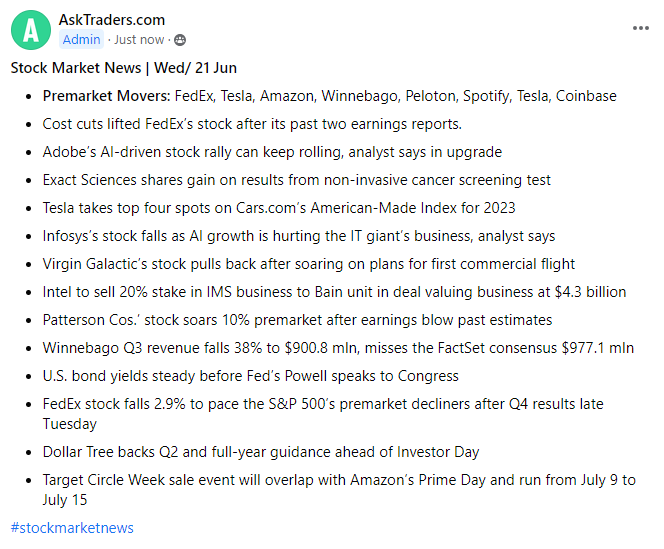Click the Adobe AI-driven stock rally line

[272, 152]
